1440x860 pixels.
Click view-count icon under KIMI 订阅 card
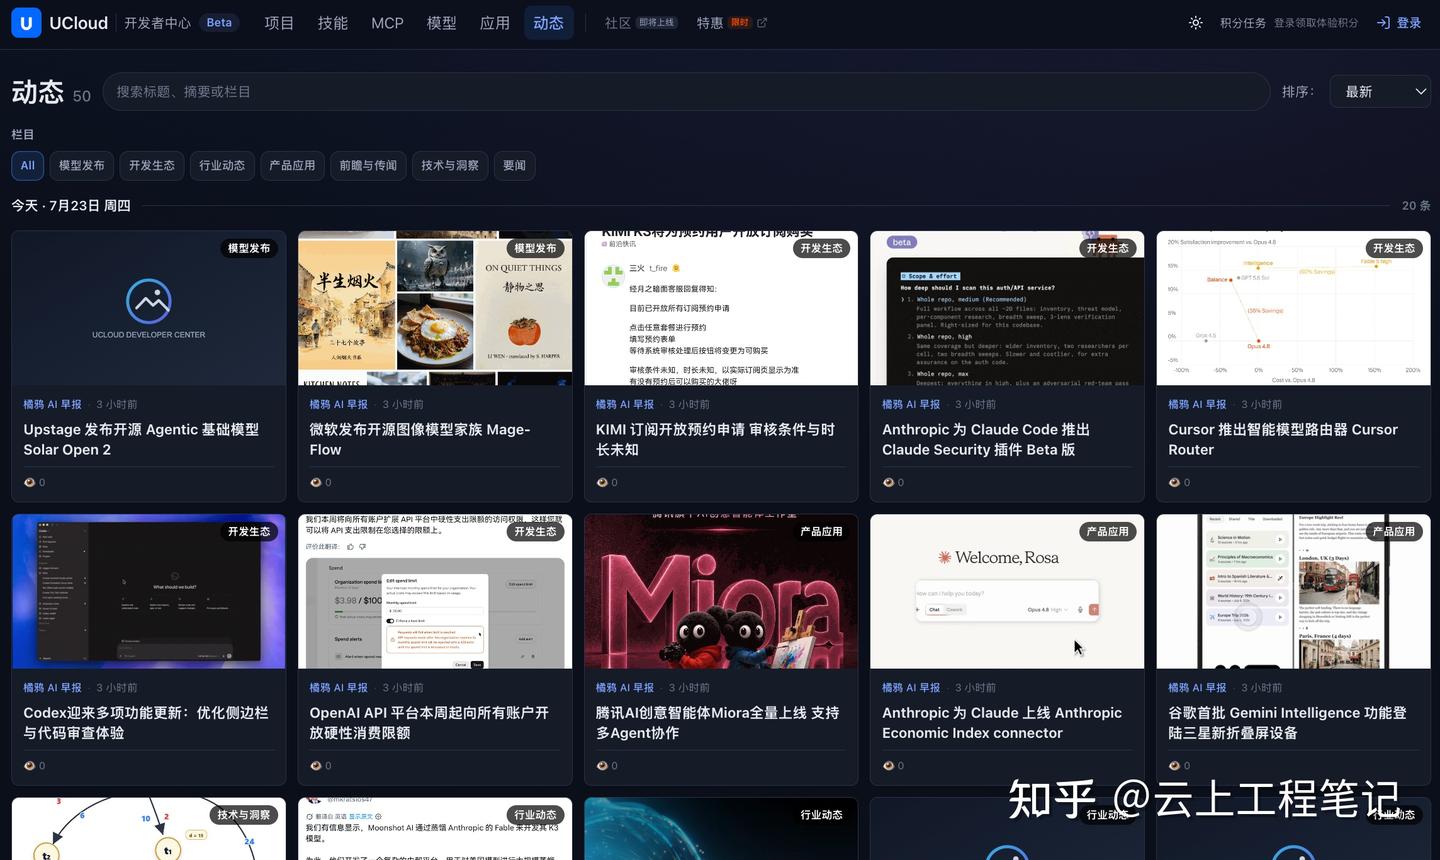pos(602,482)
